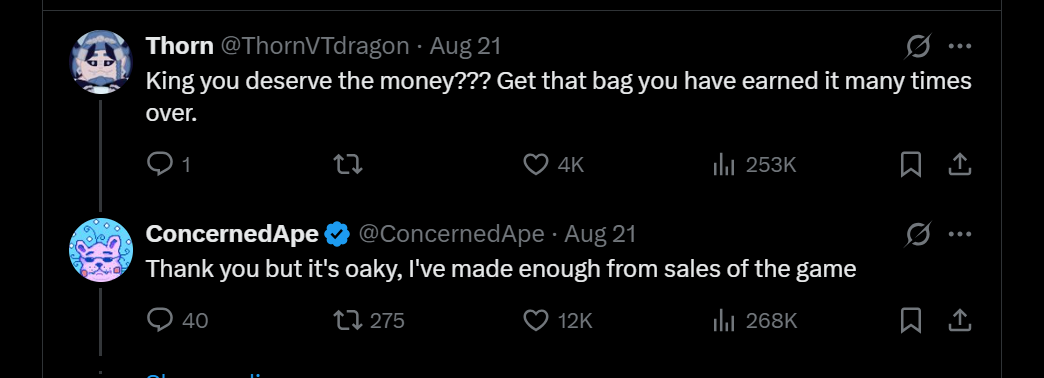Screen dimensions: 1044x378
Task: Reply to ConcernedApe's tweet with 40 replies
Action: point(177,321)
